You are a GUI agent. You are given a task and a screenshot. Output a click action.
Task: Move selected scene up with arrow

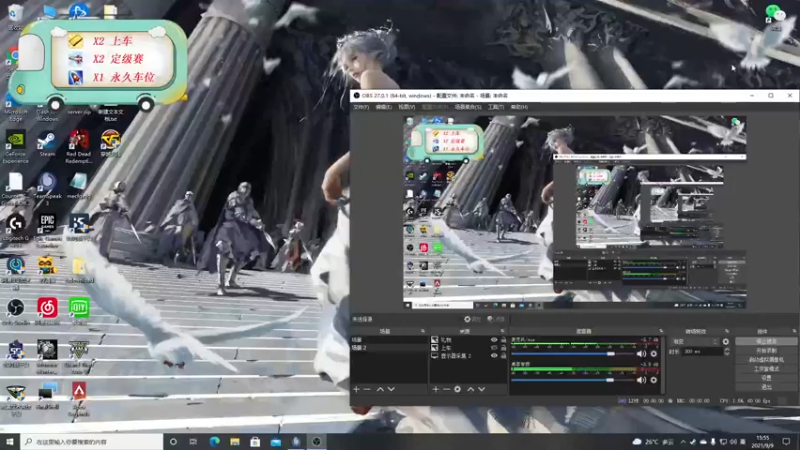[x=380, y=389]
